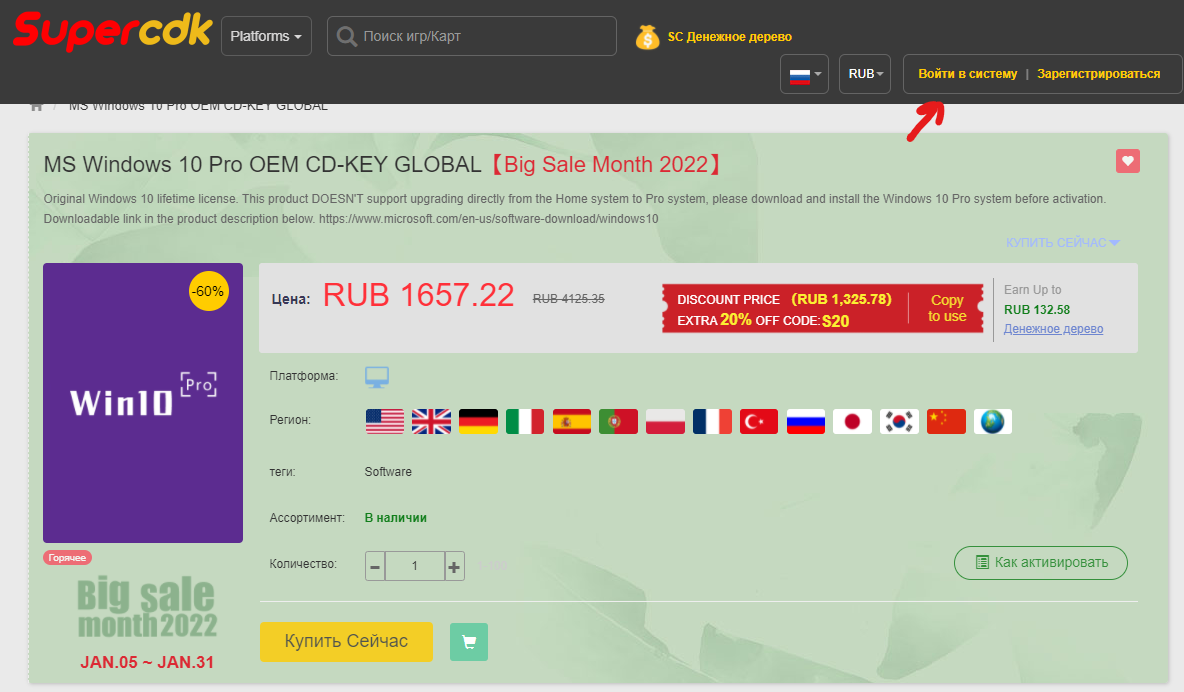
Task: Click Copy to use discount code
Action: pyautogui.click(x=947, y=308)
